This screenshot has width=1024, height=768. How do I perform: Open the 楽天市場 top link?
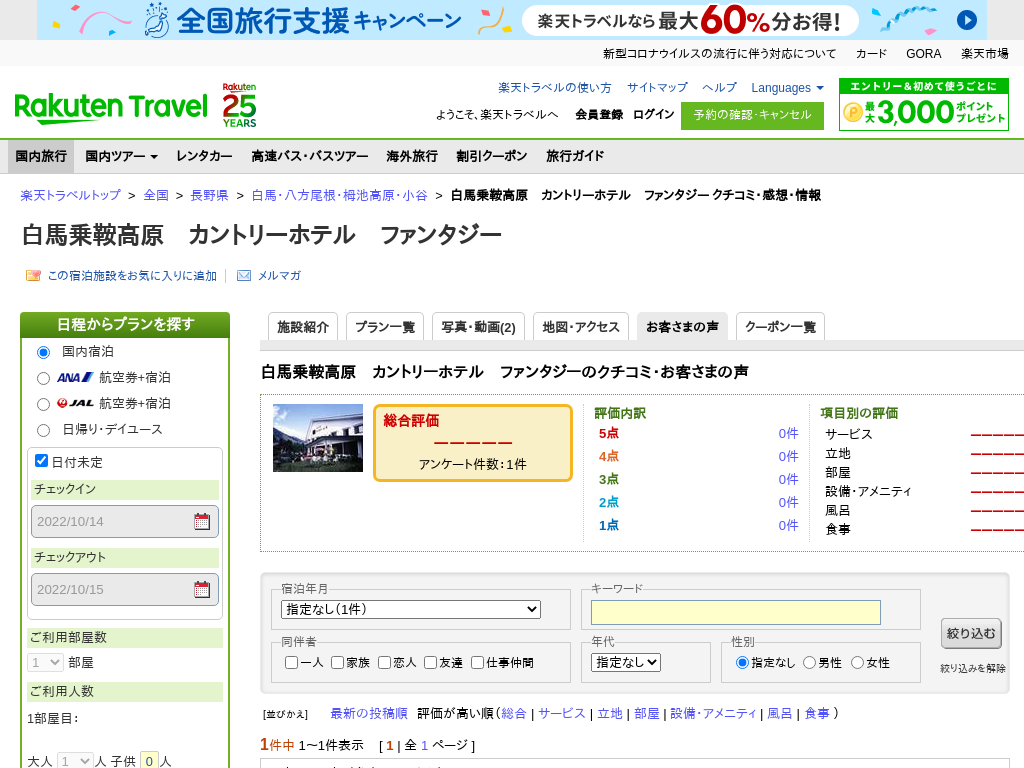tap(984, 54)
